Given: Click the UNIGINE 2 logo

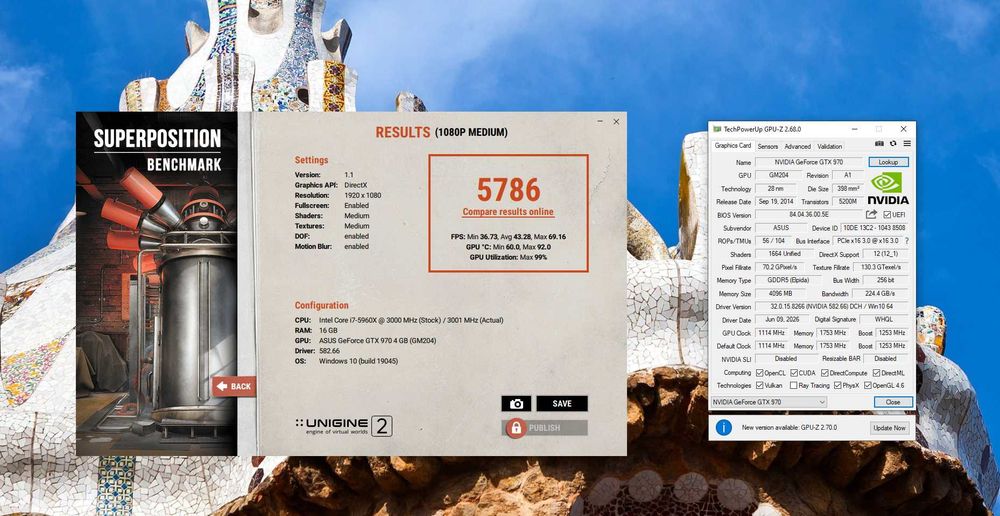Looking at the screenshot, I should pyautogui.click(x=344, y=425).
